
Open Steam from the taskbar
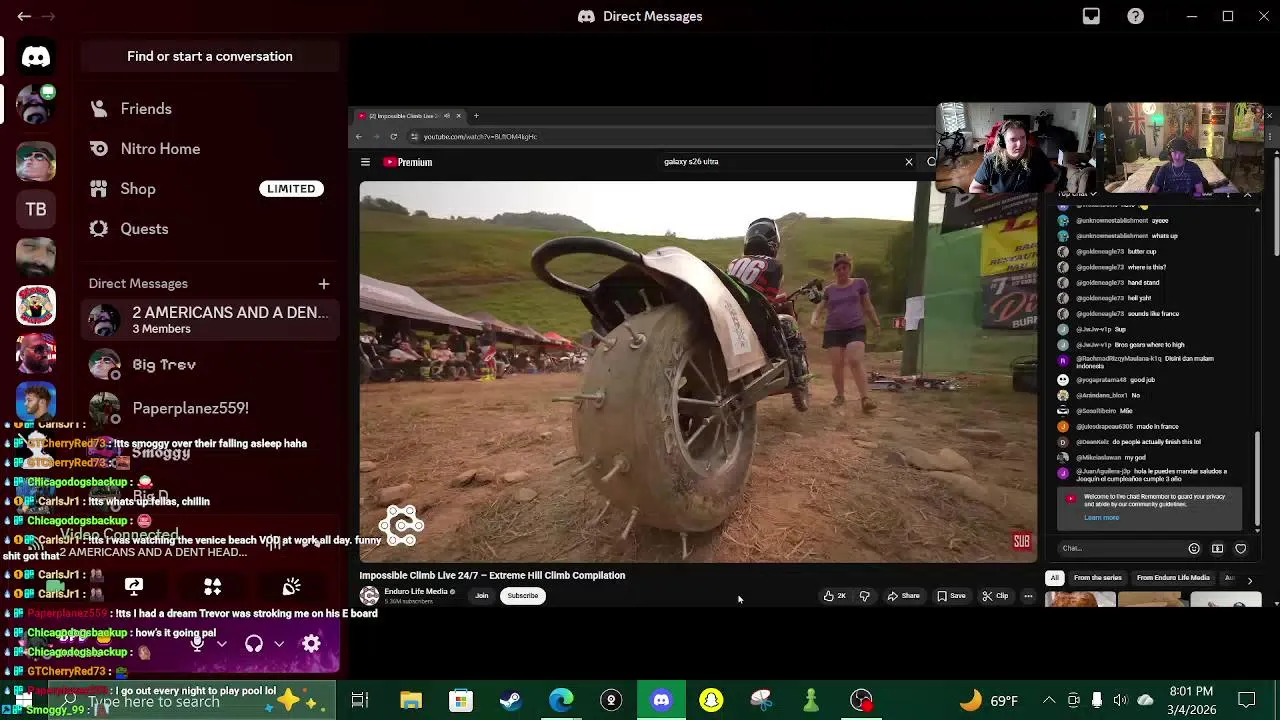(511, 700)
